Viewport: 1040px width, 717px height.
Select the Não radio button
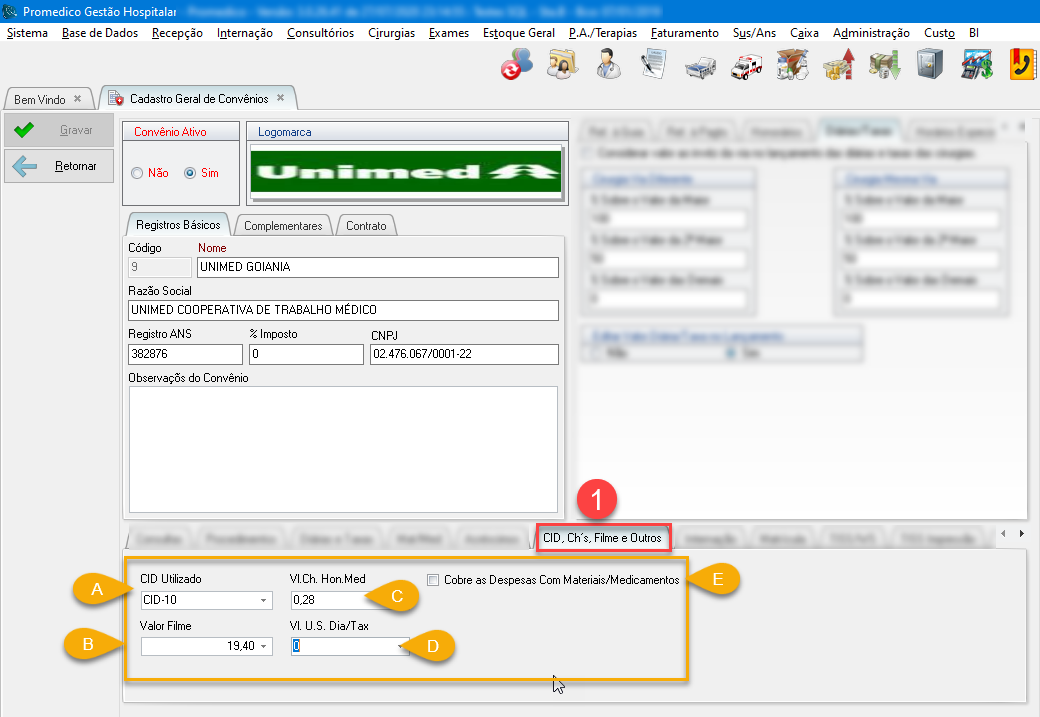tap(138, 173)
